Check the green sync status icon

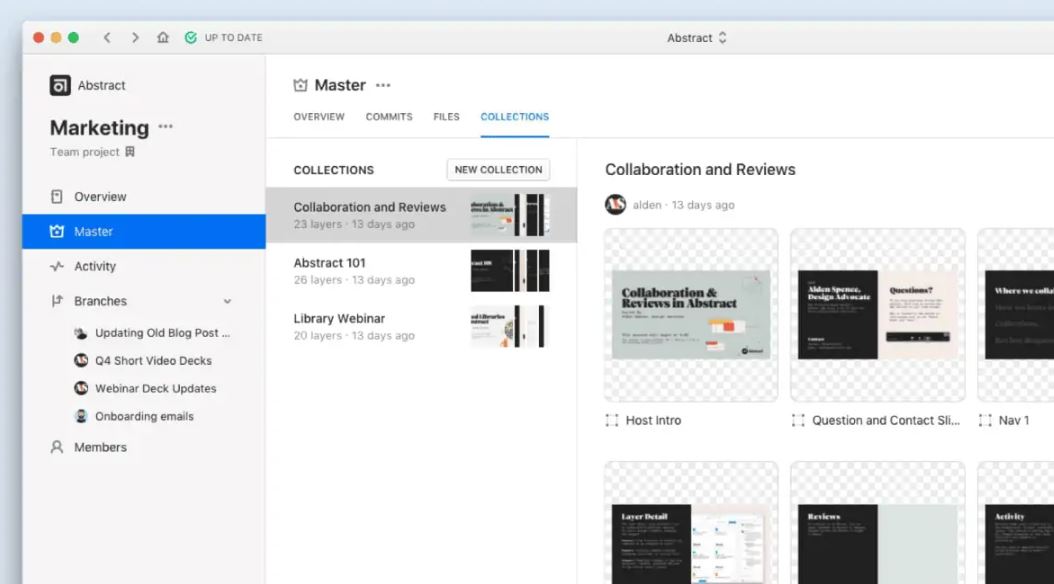pyautogui.click(x=191, y=38)
